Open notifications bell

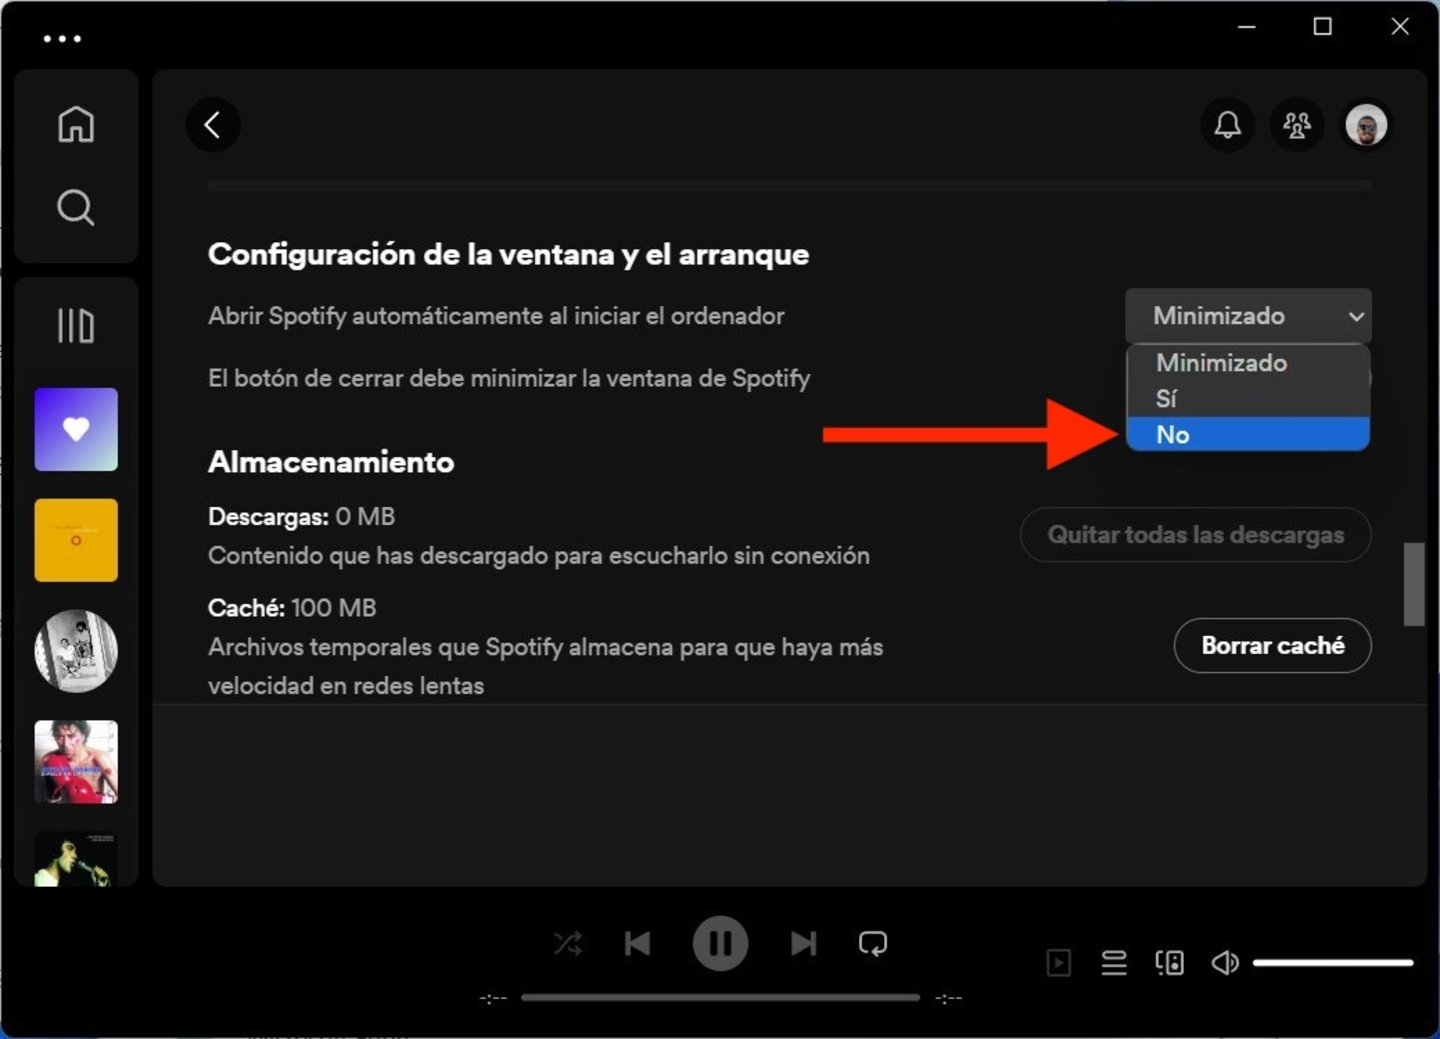1227,125
